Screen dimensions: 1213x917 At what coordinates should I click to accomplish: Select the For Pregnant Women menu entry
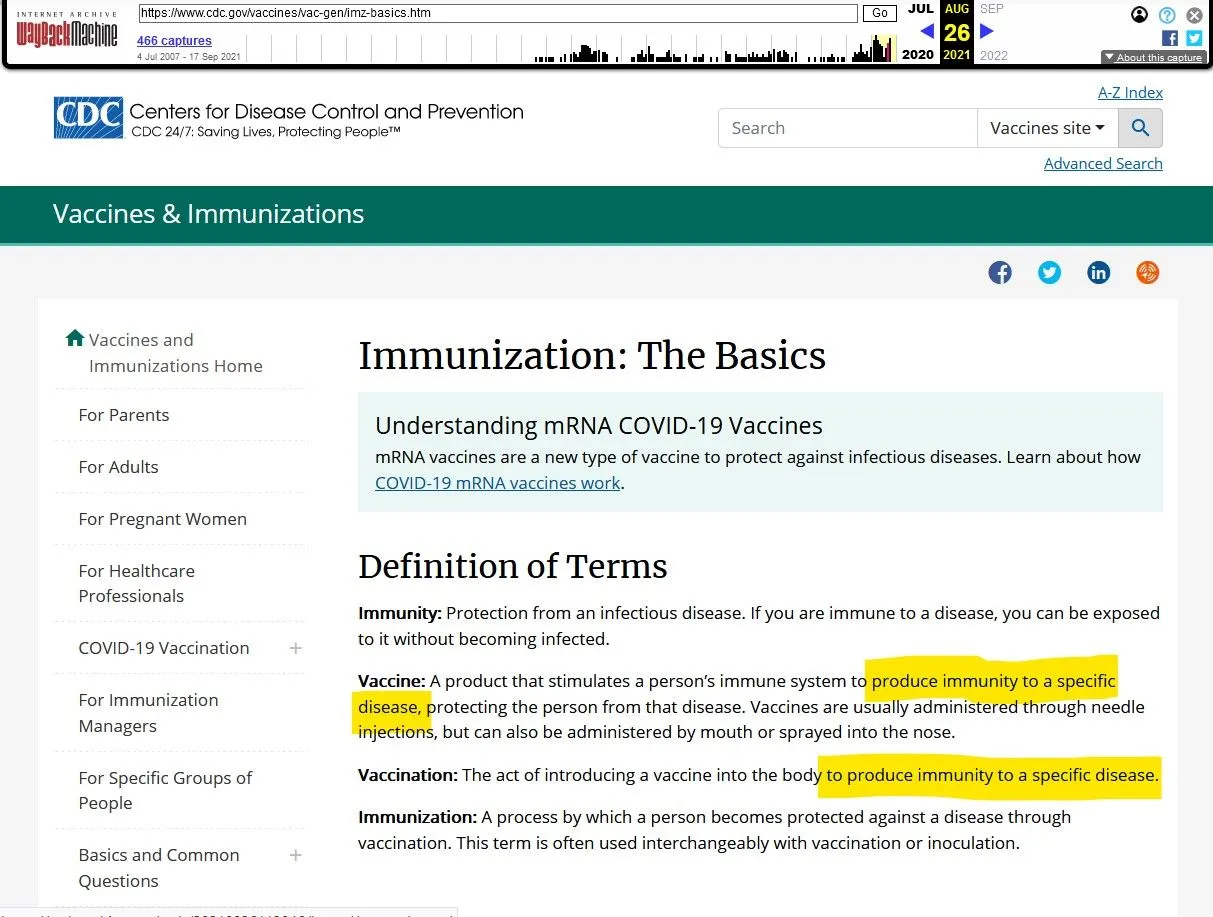pyautogui.click(x=162, y=519)
